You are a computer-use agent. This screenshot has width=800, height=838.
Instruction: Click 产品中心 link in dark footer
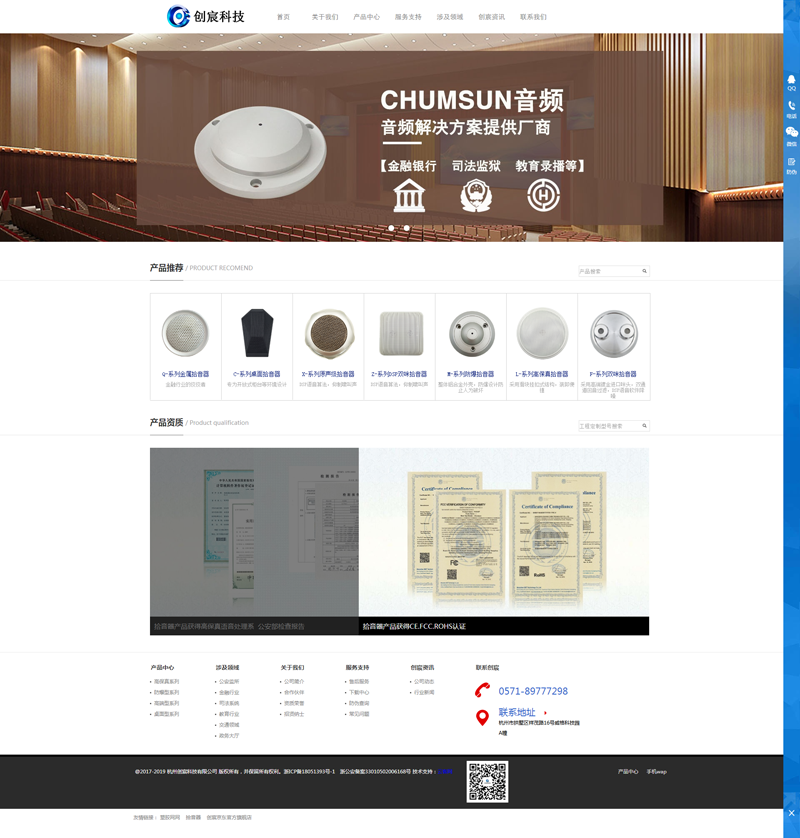coord(628,772)
